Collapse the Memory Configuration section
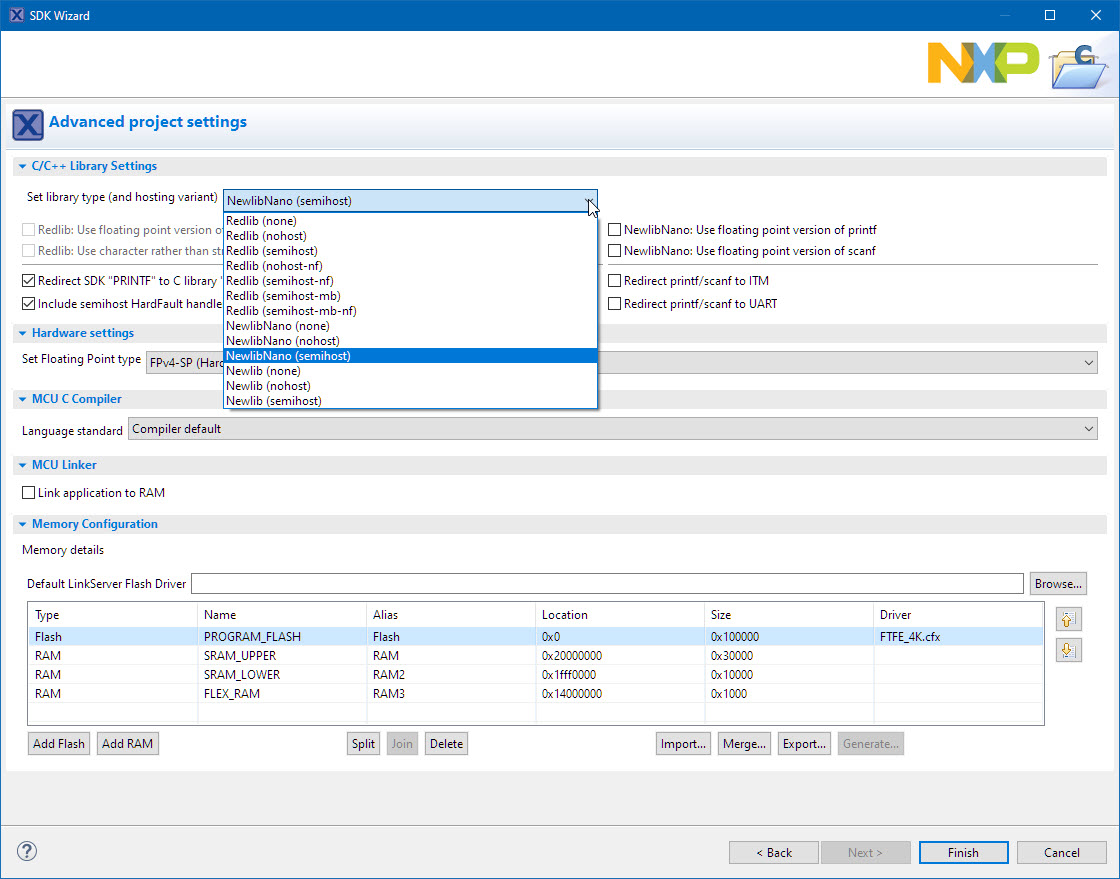Viewport: 1120px width, 879px height. click(x=22, y=524)
